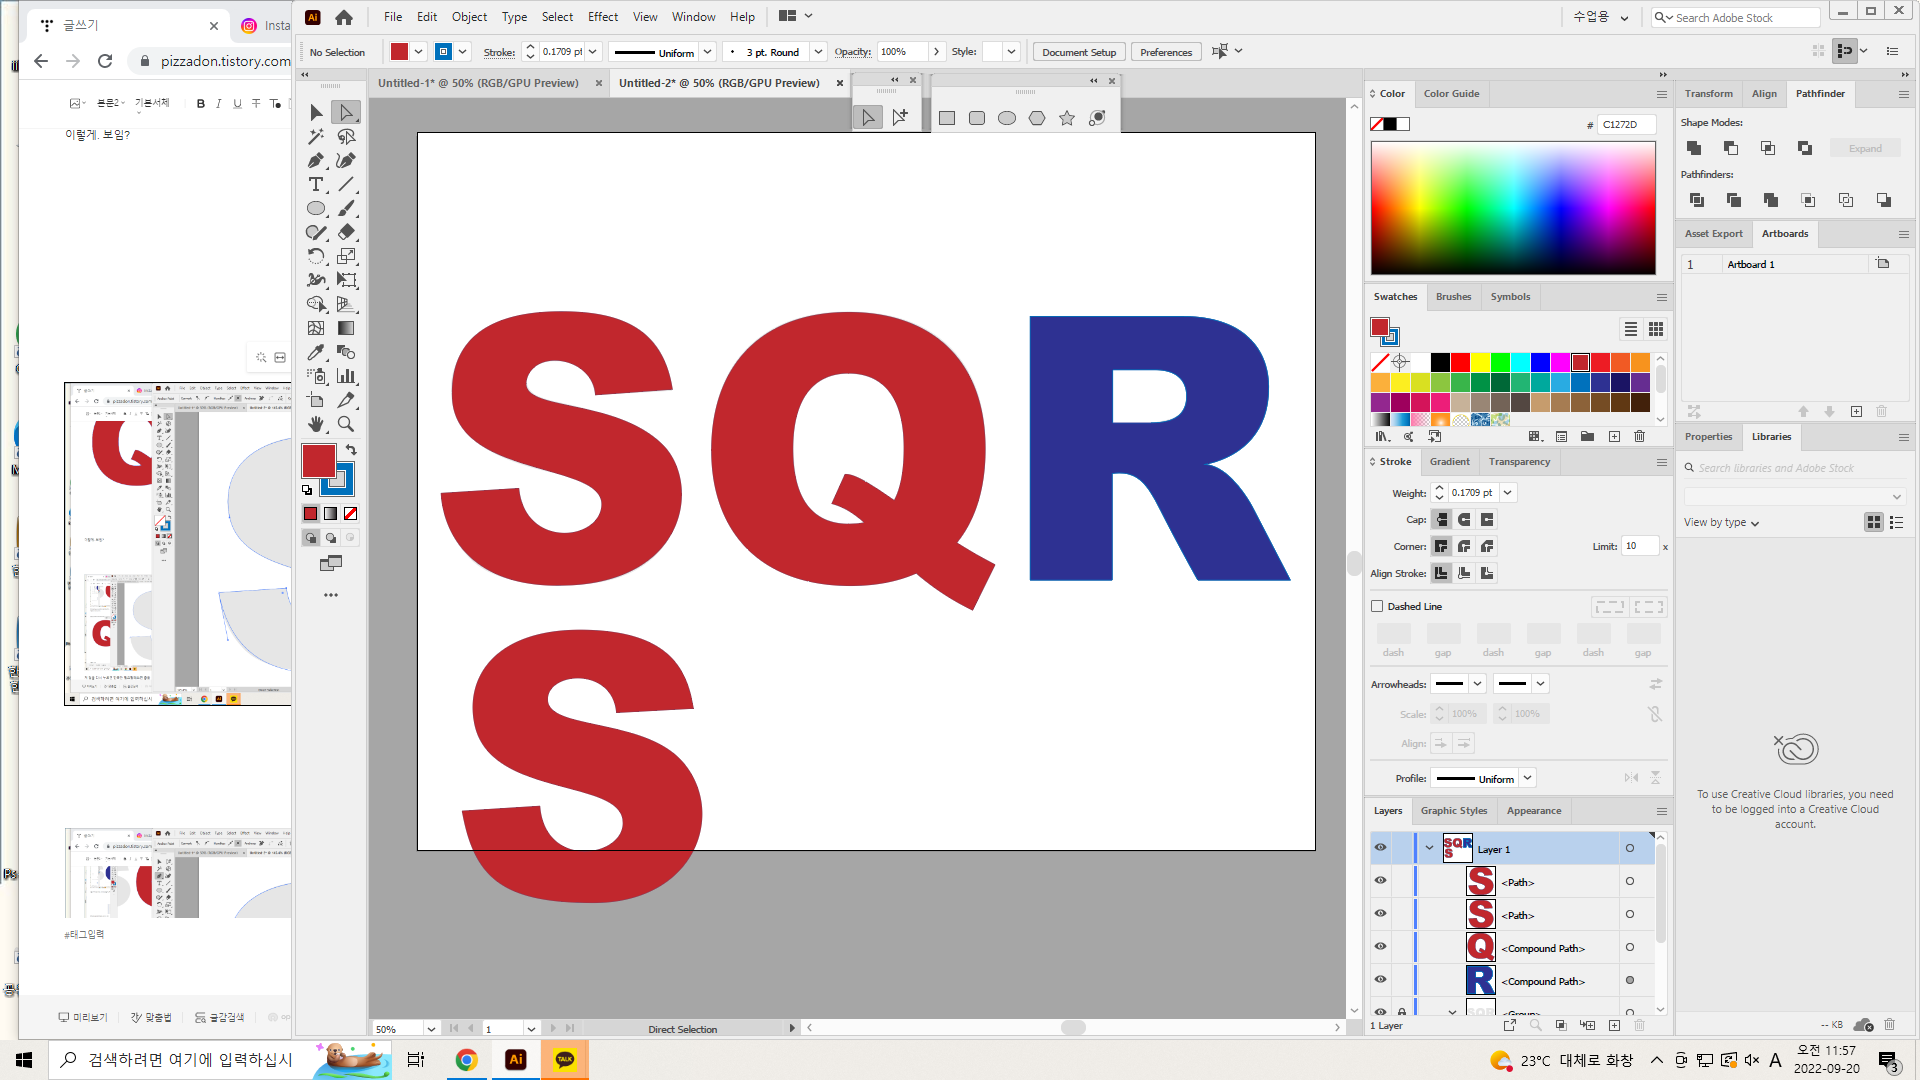Select the Line Segment tool
Screen dimensions: 1920x1080
346,185
